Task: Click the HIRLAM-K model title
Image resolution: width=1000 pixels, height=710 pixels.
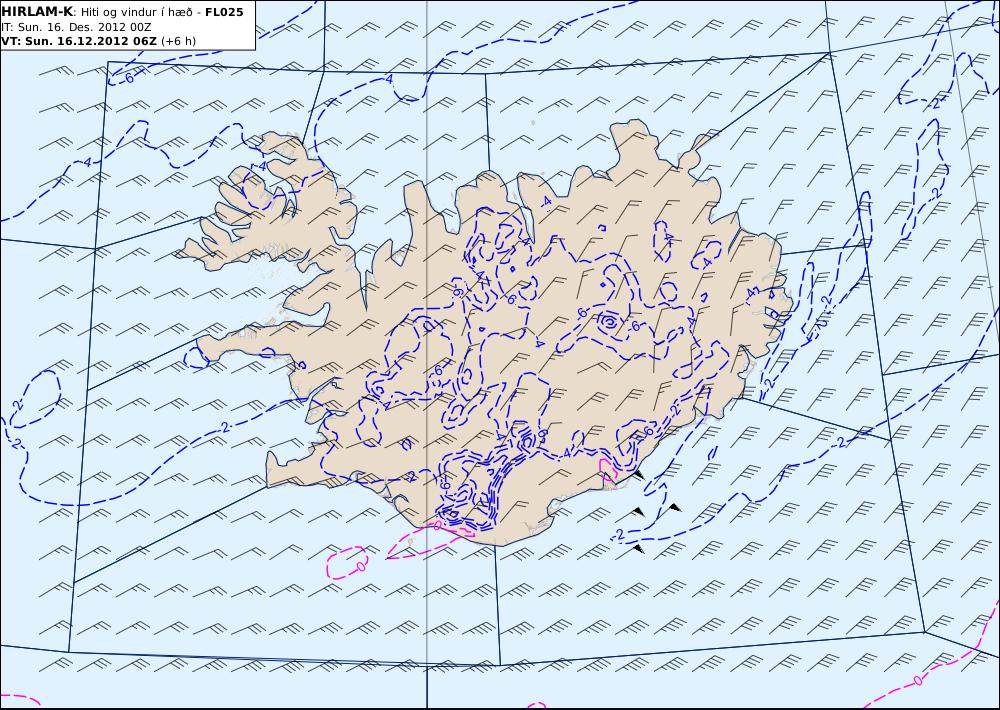Action: [x=36, y=12]
